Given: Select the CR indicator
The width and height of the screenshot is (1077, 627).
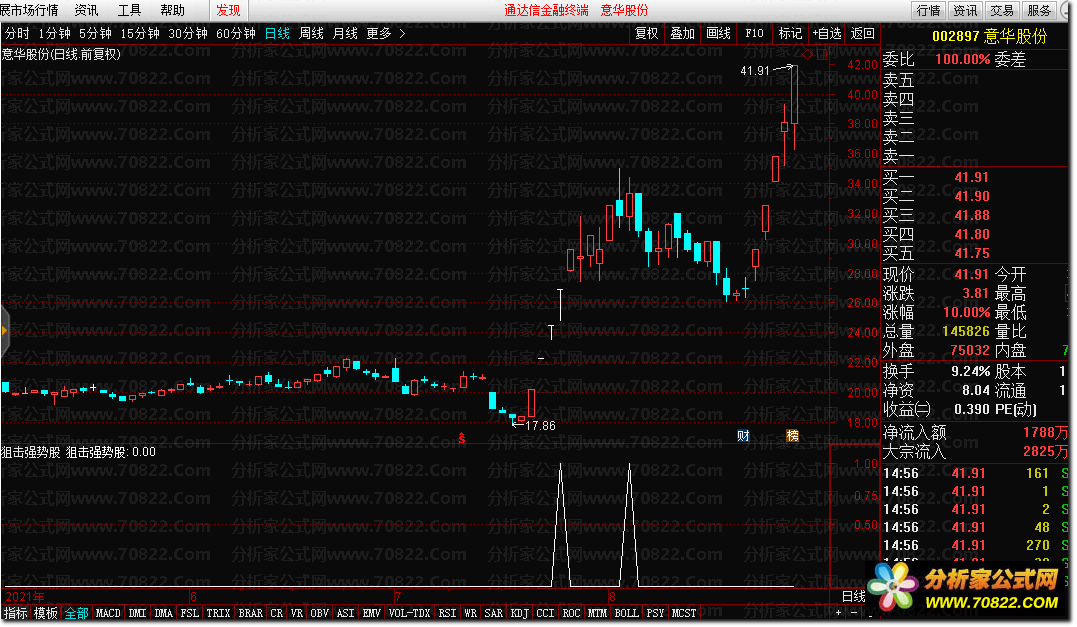Looking at the screenshot, I should 276,613.
